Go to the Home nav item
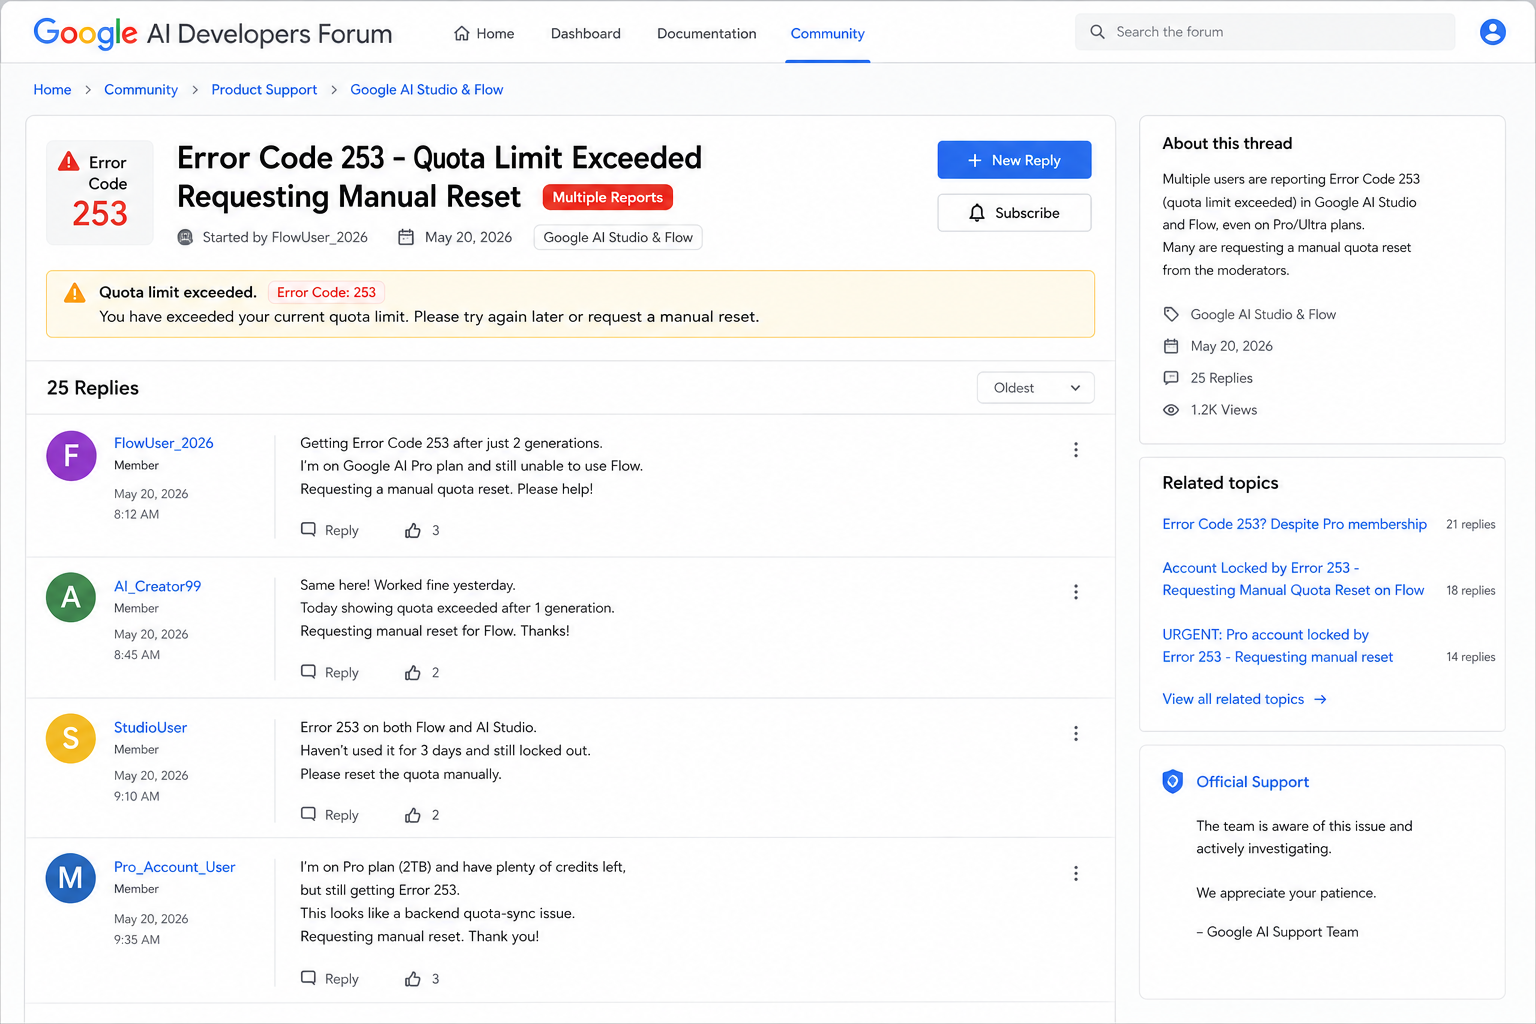 (x=484, y=33)
